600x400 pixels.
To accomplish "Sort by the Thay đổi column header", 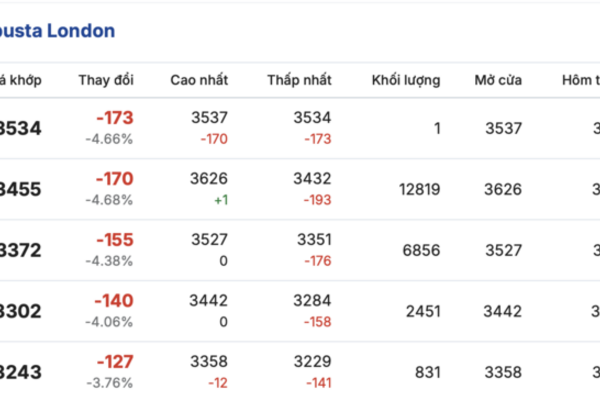I will [x=106, y=80].
